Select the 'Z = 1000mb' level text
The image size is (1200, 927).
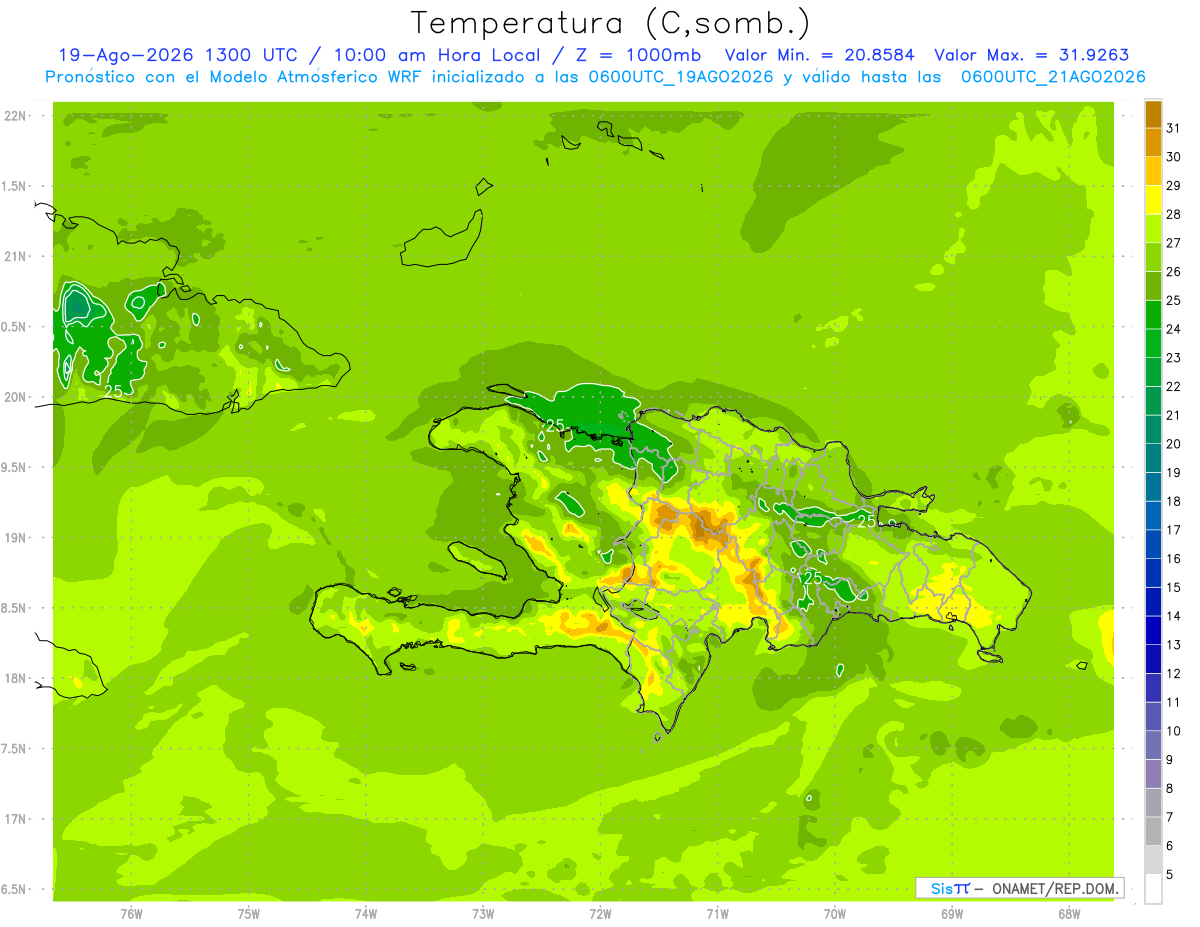pos(640,55)
